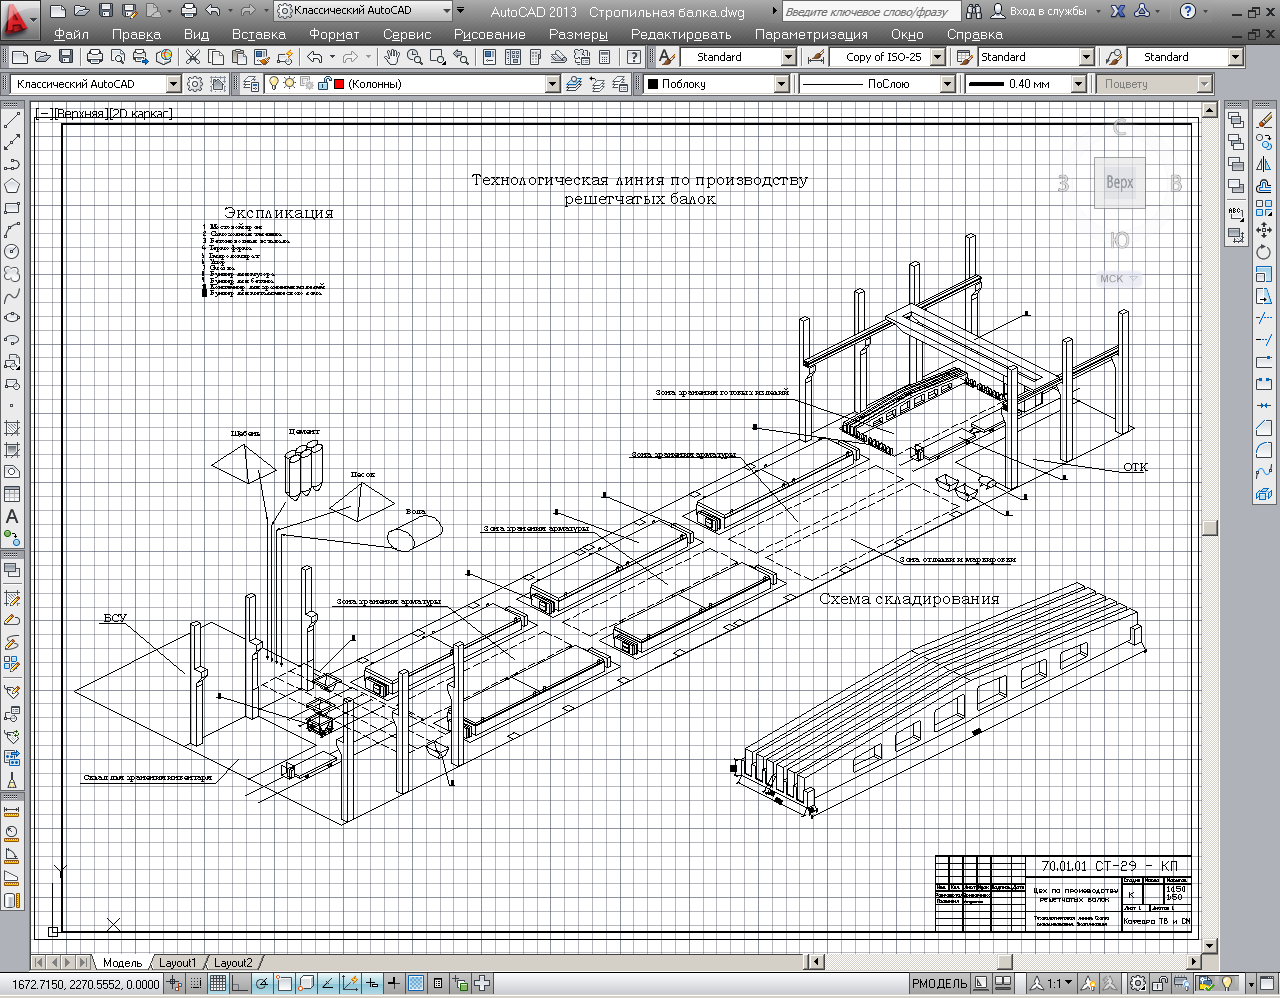Switch to the Layout1 tab
This screenshot has height=998, width=1280.
pyautogui.click(x=178, y=963)
